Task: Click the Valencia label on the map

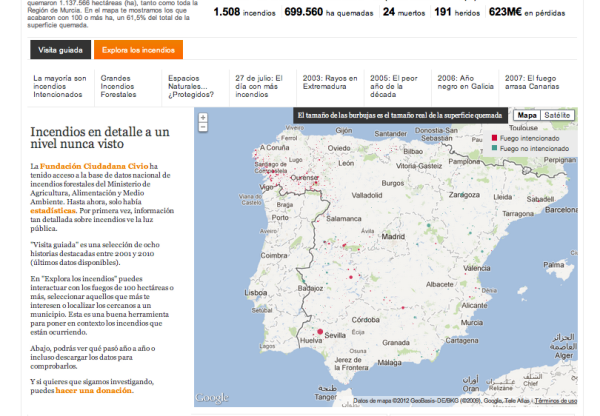Action: click(x=476, y=268)
